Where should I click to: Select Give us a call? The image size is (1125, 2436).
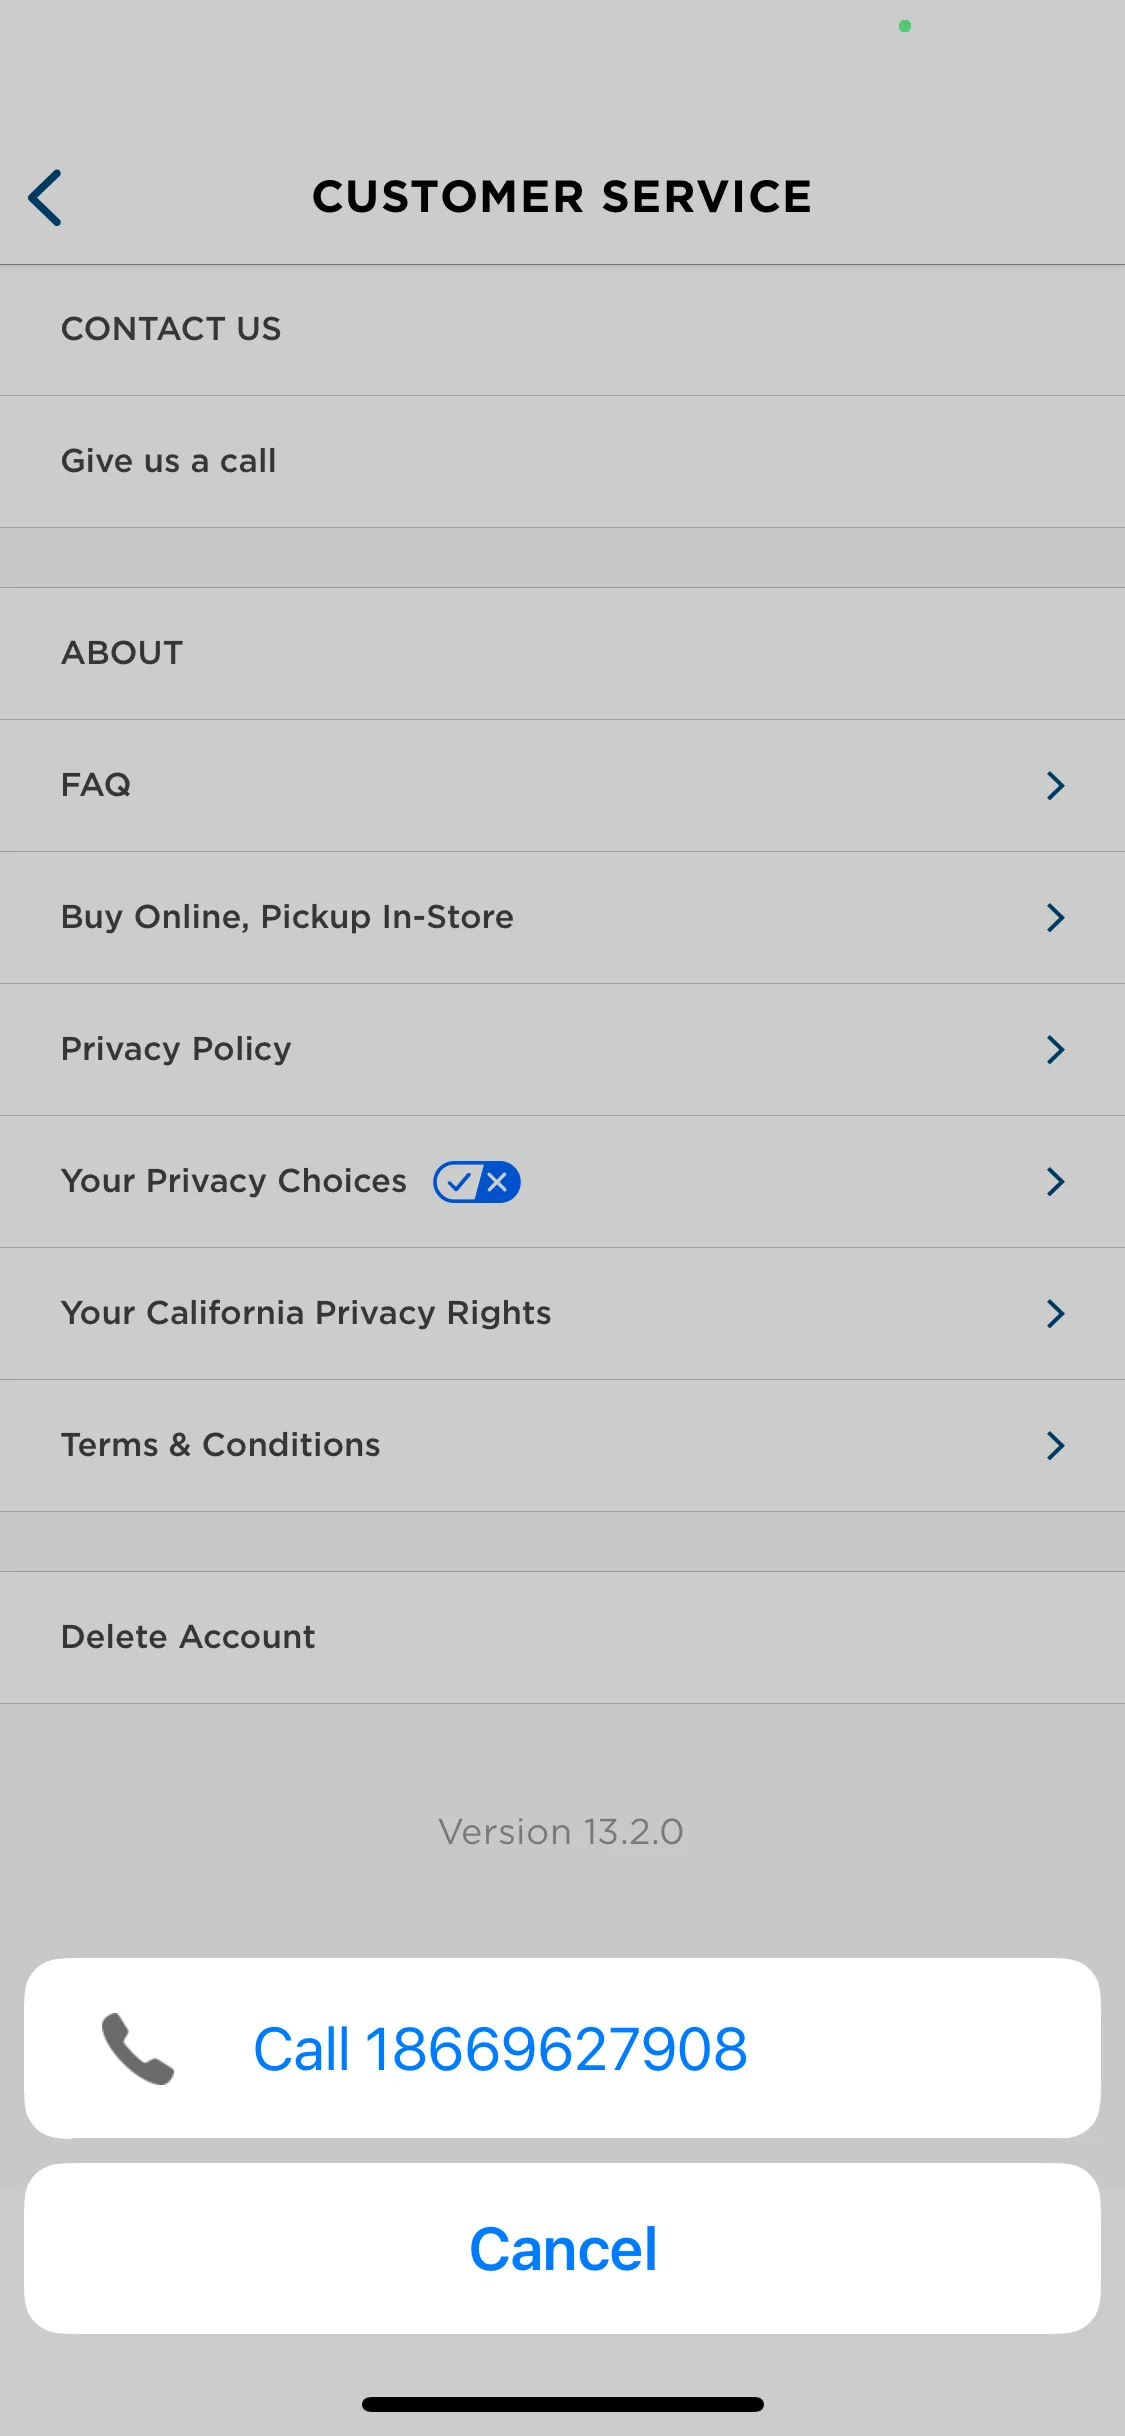point(562,461)
